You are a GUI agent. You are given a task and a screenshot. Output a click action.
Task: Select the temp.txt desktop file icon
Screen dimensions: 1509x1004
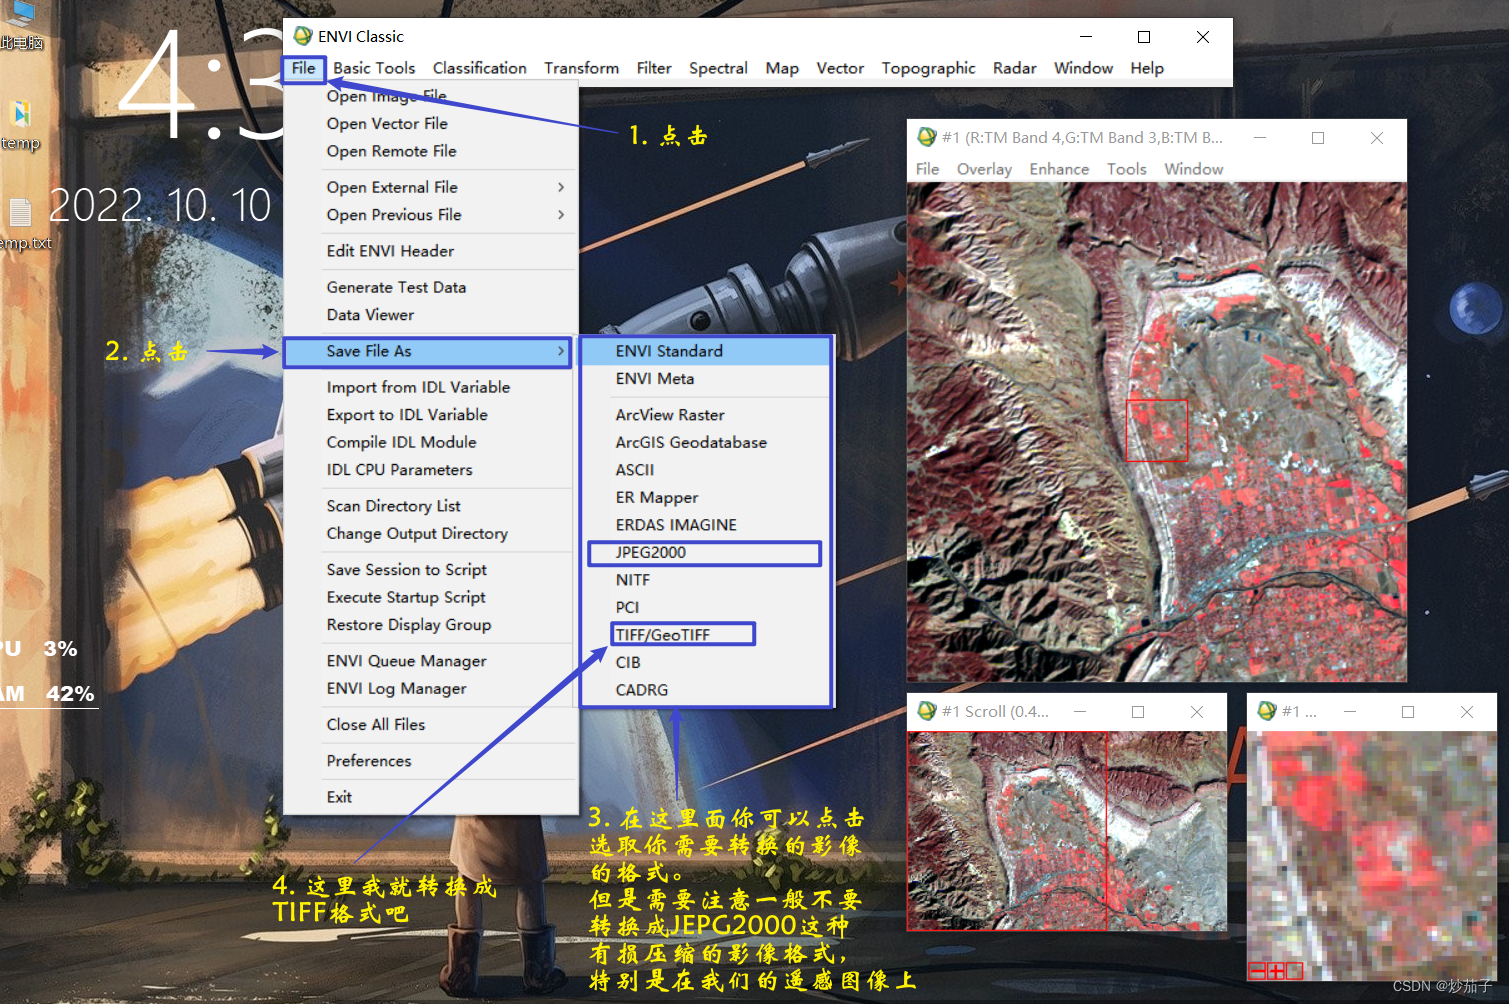click(22, 224)
